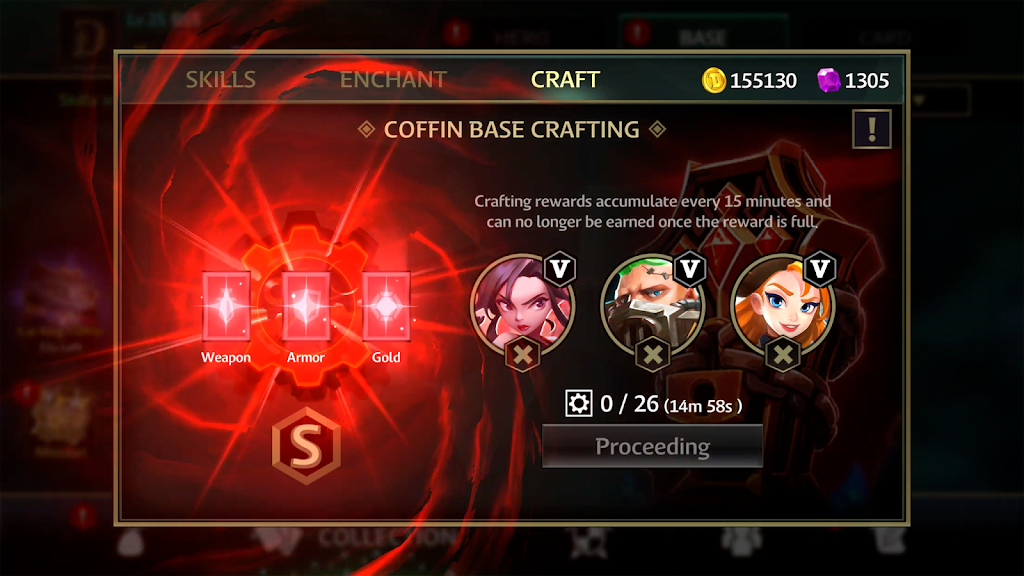Open the exclamation info icon
1024x576 pixels.
click(872, 129)
